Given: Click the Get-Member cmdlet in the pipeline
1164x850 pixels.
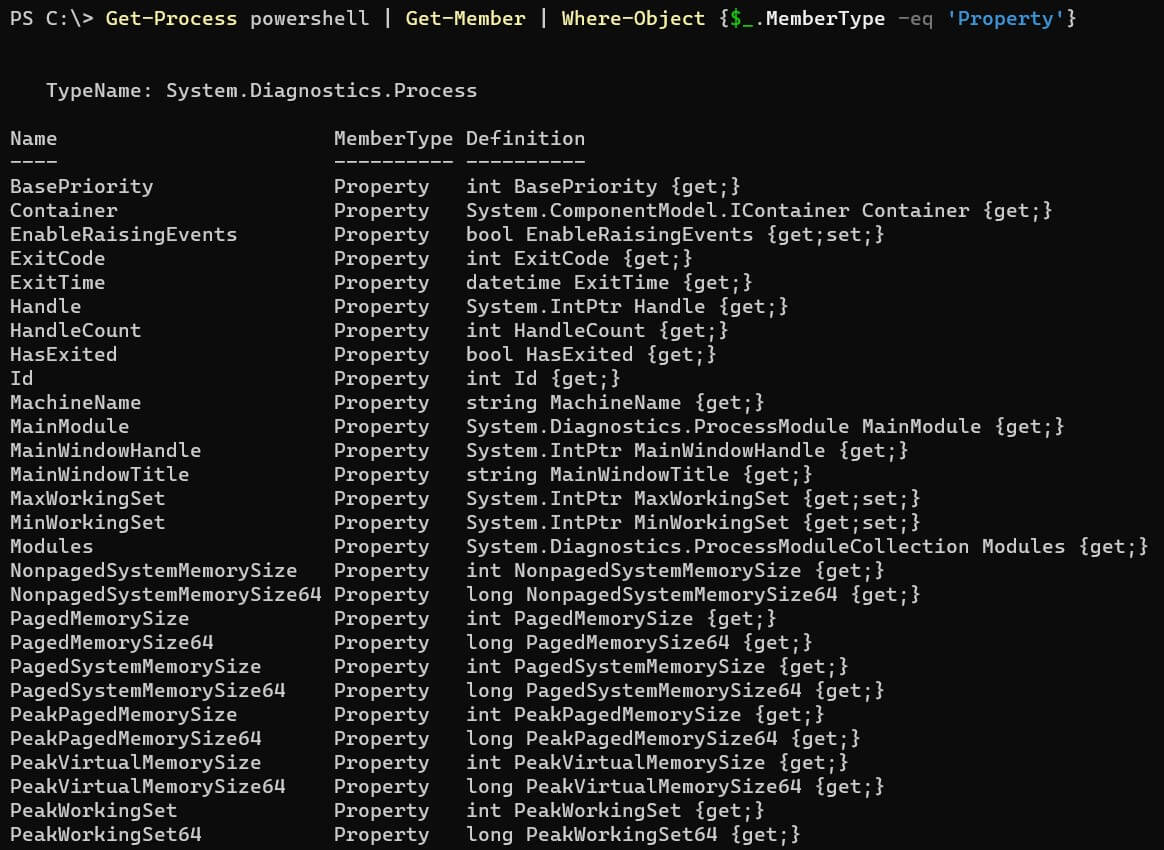Looking at the screenshot, I should point(465,18).
